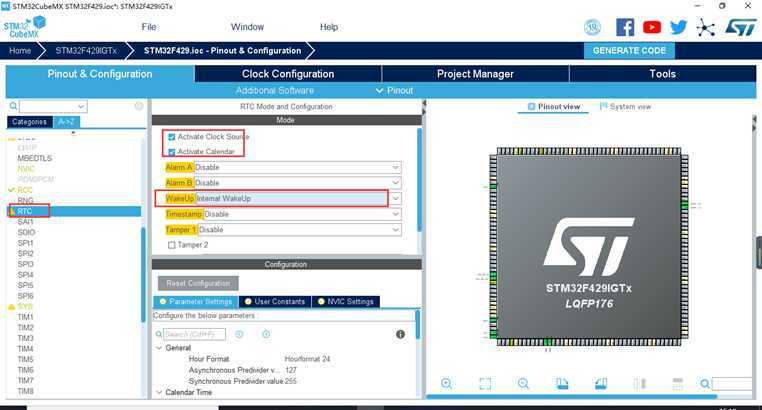Select TIM1 in the peripheral list
This screenshot has width=762, height=410.
26,317
